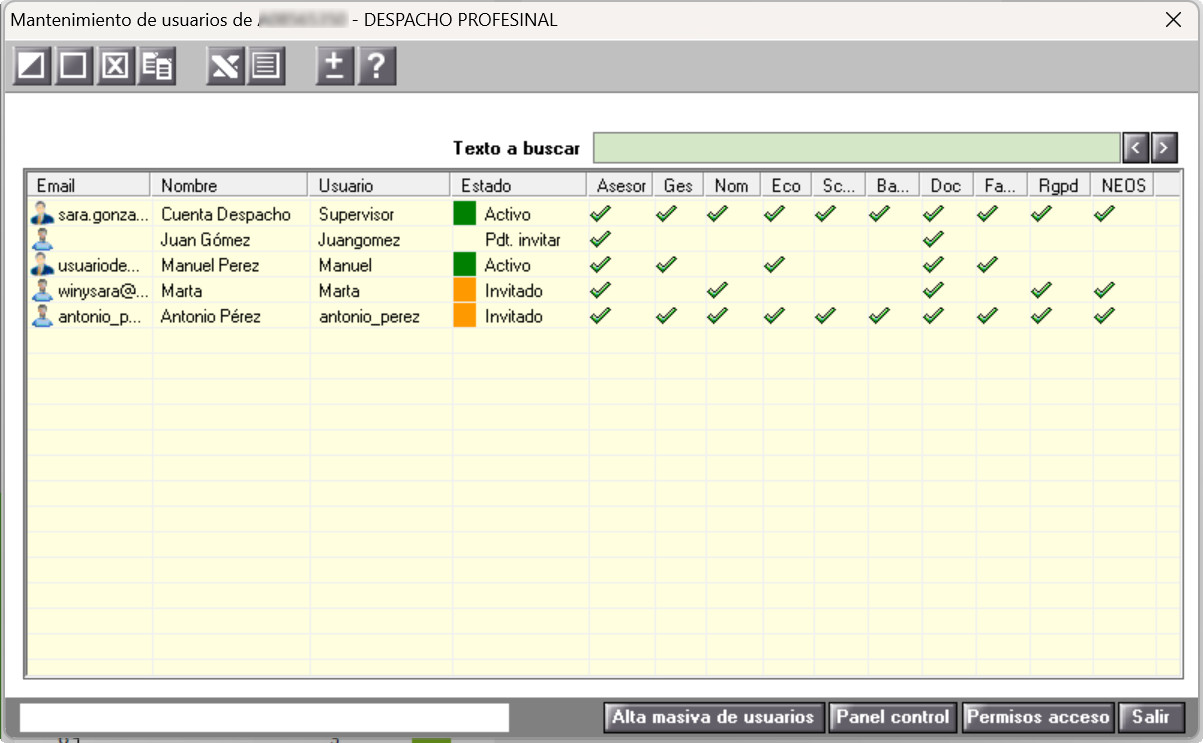Click the Rgpd column header
This screenshot has height=743, width=1203.
1059,185
